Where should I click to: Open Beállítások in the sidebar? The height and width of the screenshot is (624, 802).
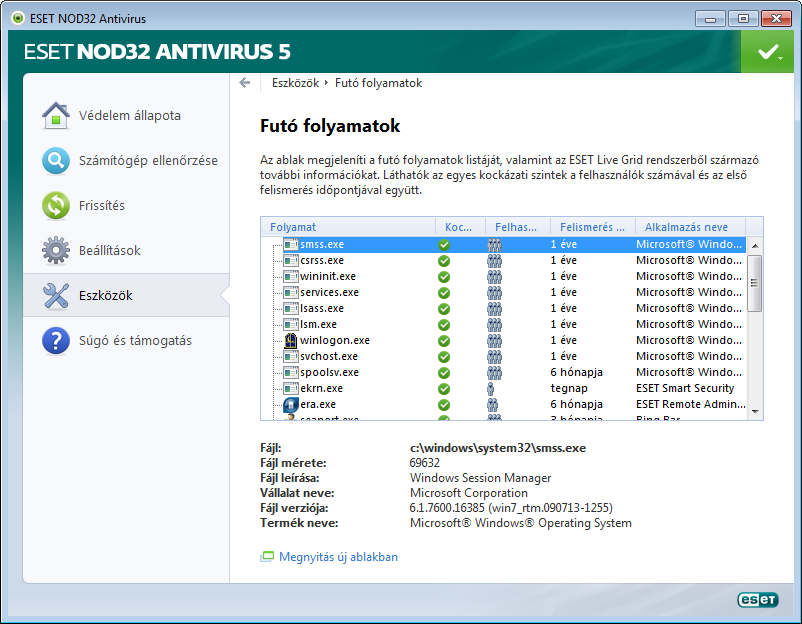click(x=126, y=251)
